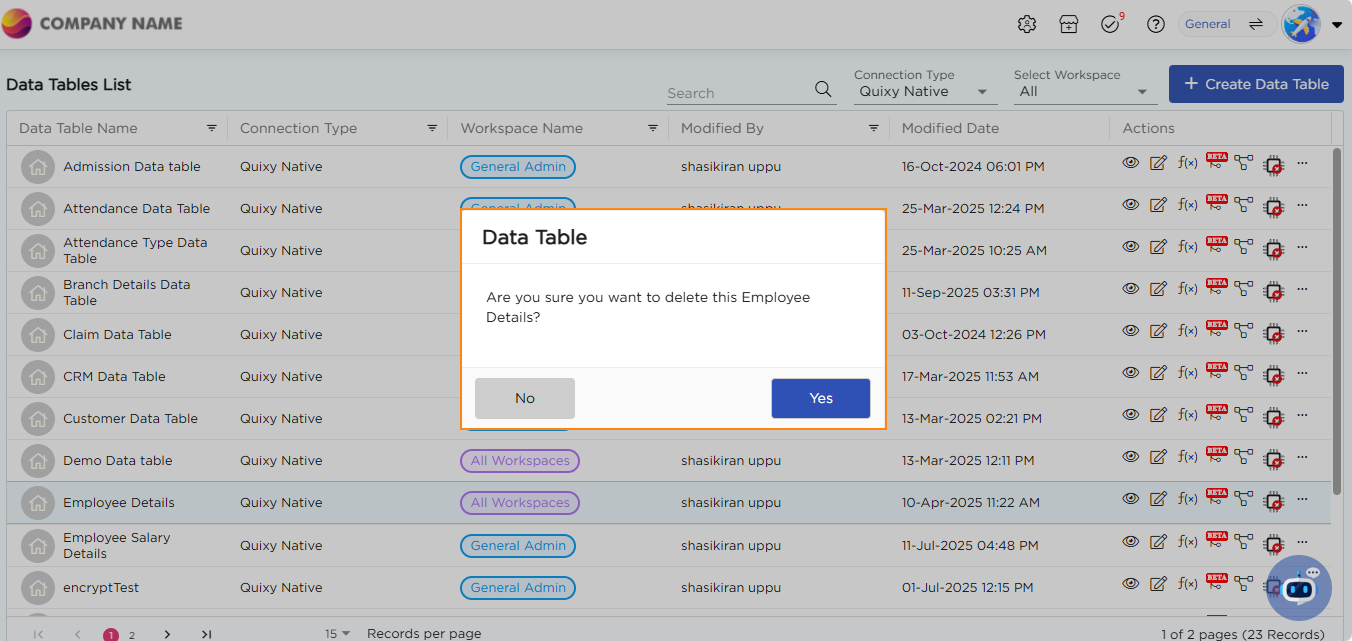The width and height of the screenshot is (1352, 641).
Task: Click the help question mark icon
Action: [x=1155, y=25]
